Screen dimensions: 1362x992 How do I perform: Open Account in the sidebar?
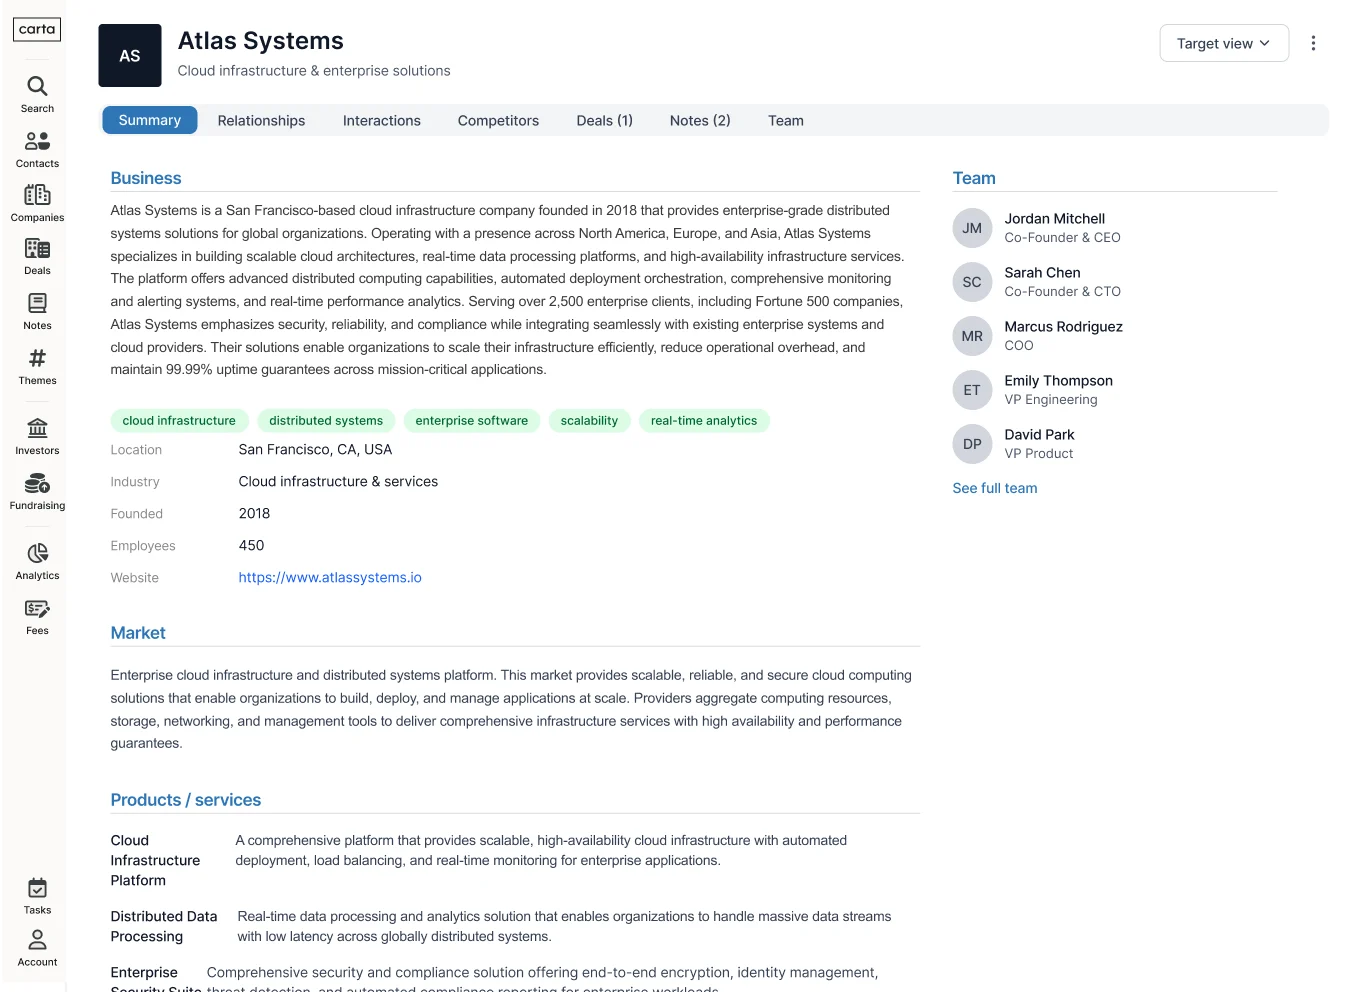pyautogui.click(x=37, y=948)
